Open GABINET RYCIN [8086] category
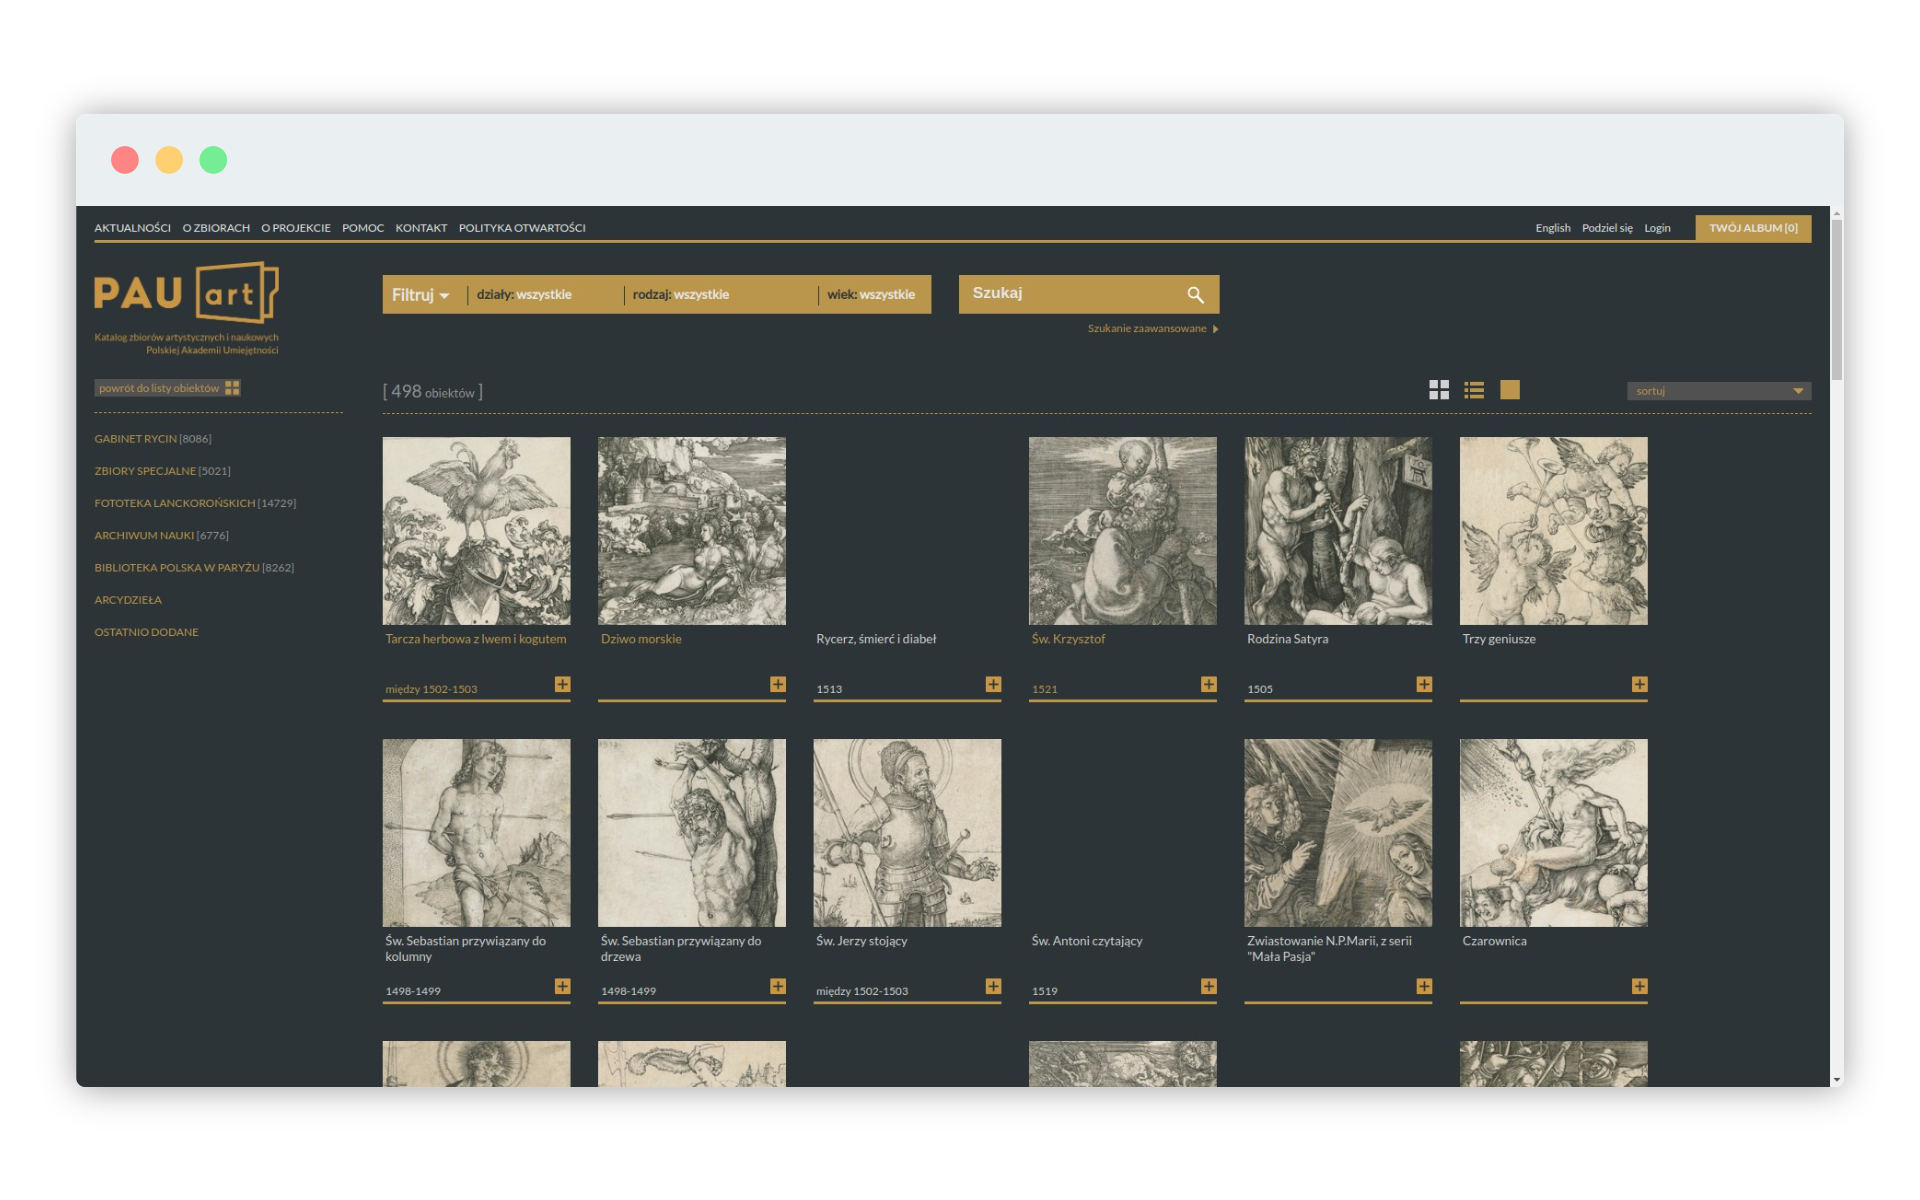The image size is (1920, 1200). [x=153, y=439]
